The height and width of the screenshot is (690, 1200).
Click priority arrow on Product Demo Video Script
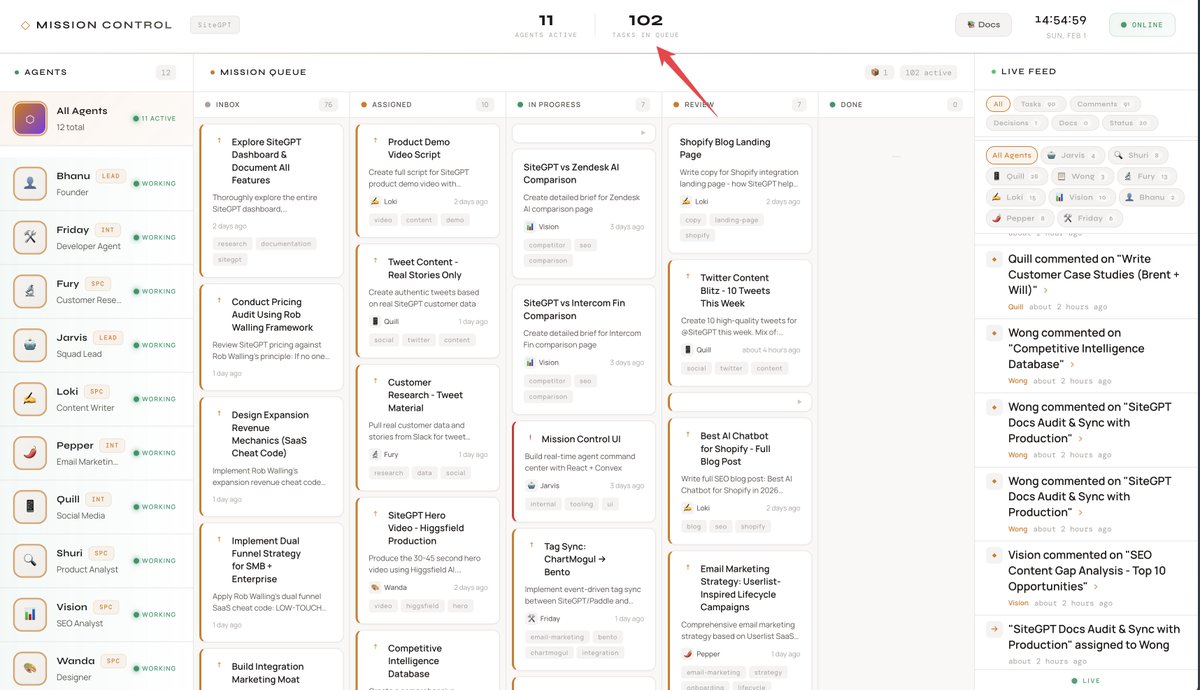coord(375,141)
